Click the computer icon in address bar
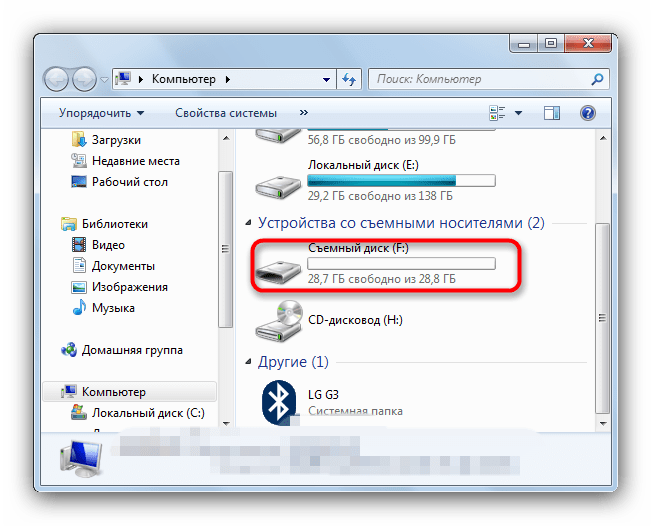 click(123, 79)
